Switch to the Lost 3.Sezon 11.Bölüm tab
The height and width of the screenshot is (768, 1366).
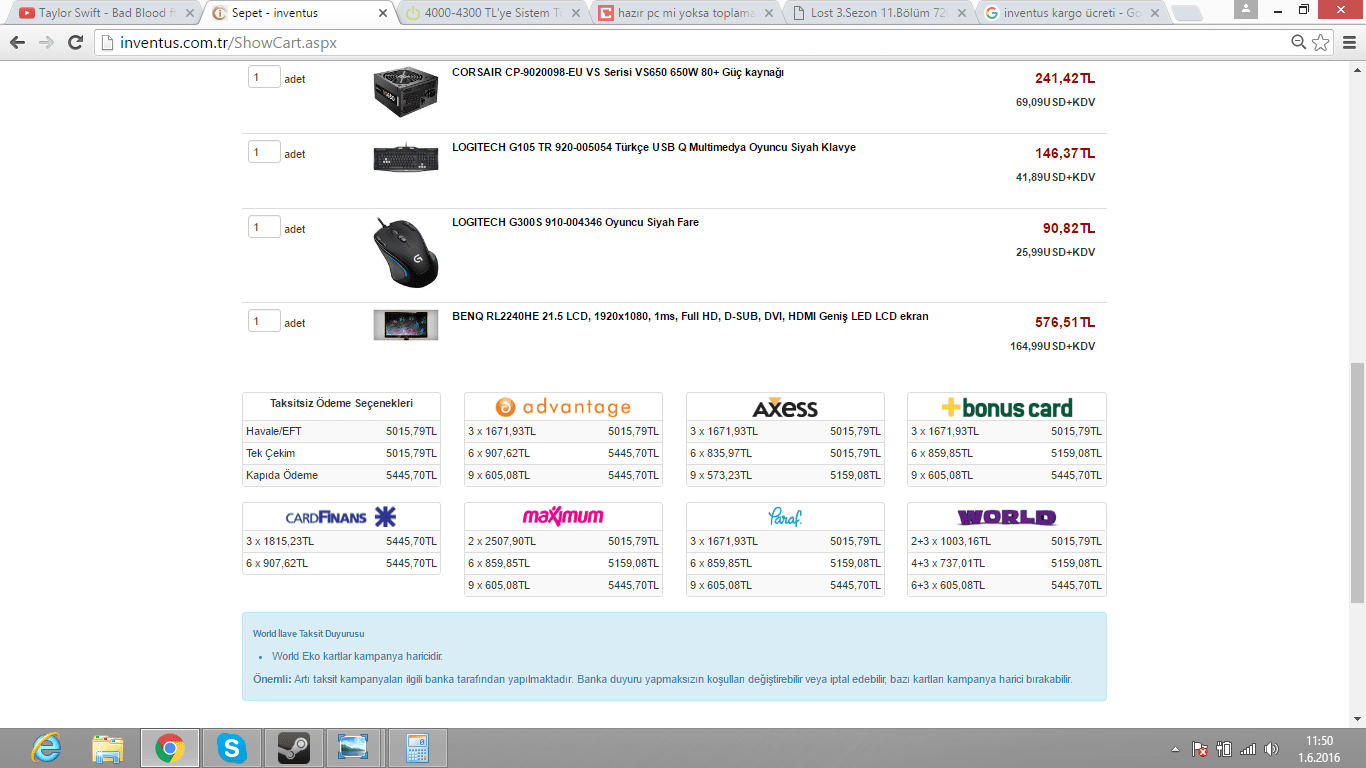[879, 13]
